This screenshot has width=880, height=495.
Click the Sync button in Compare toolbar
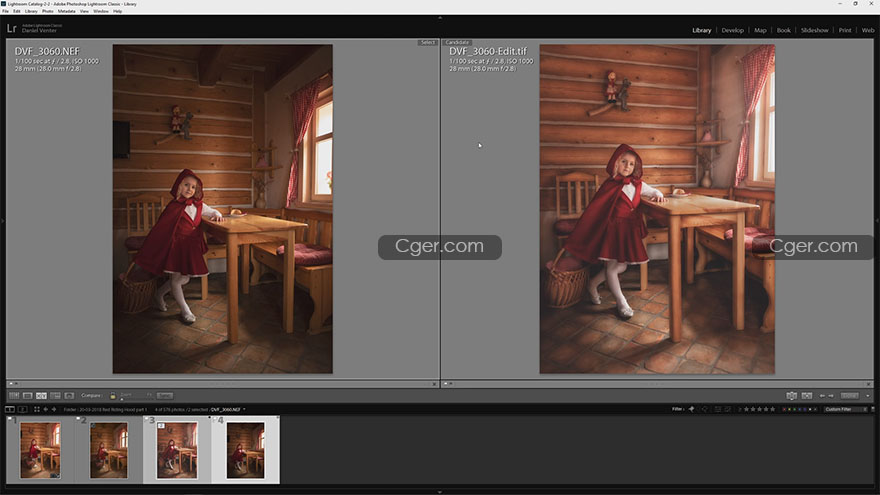click(164, 396)
